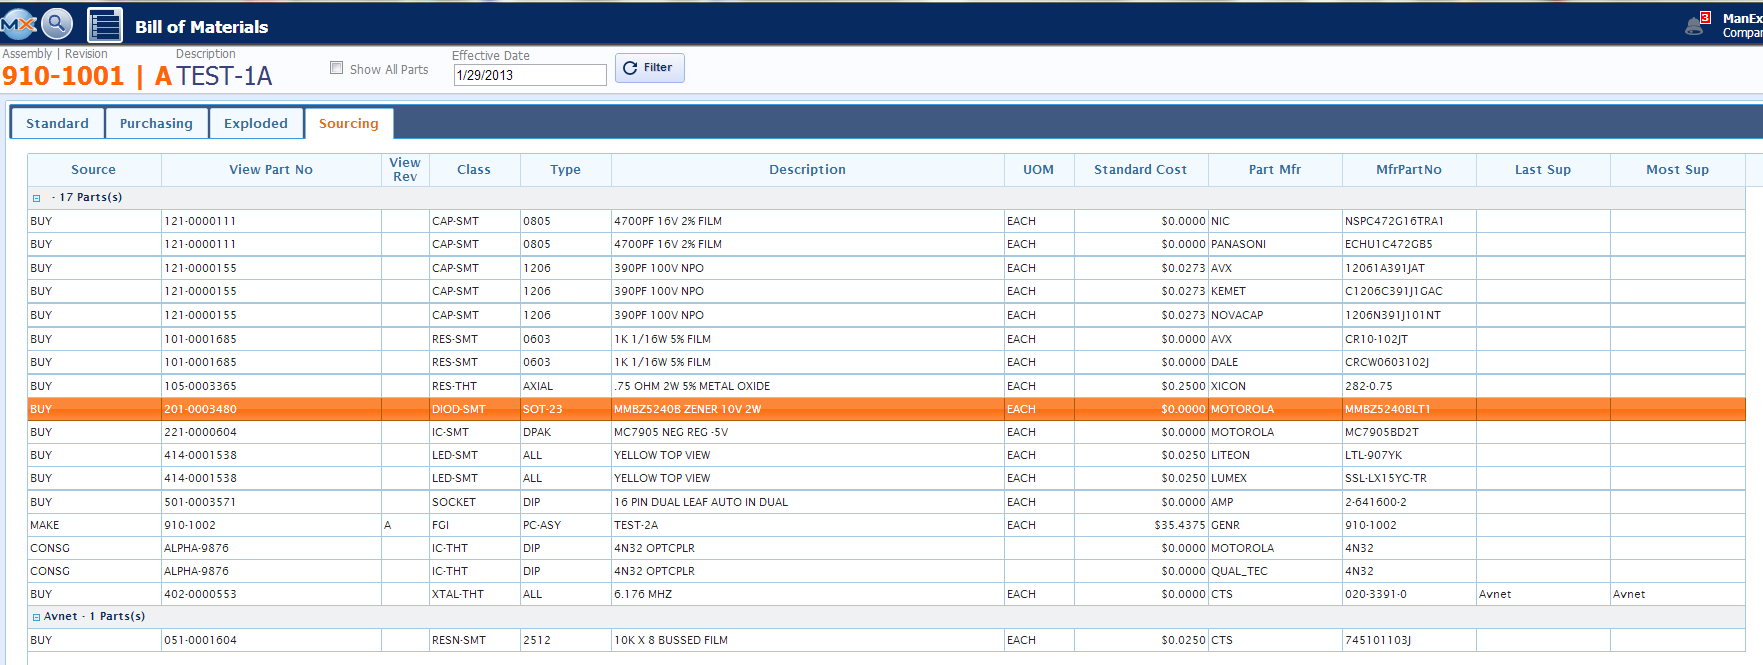Click the UOM column header

tap(1039, 170)
